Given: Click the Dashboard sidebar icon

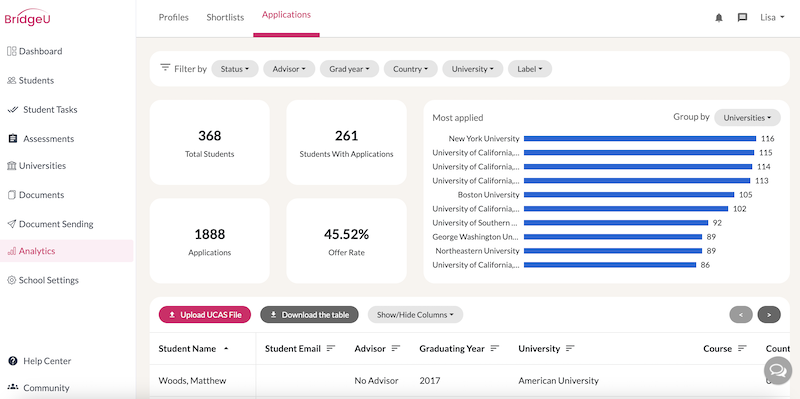Looking at the screenshot, I should (11, 51).
